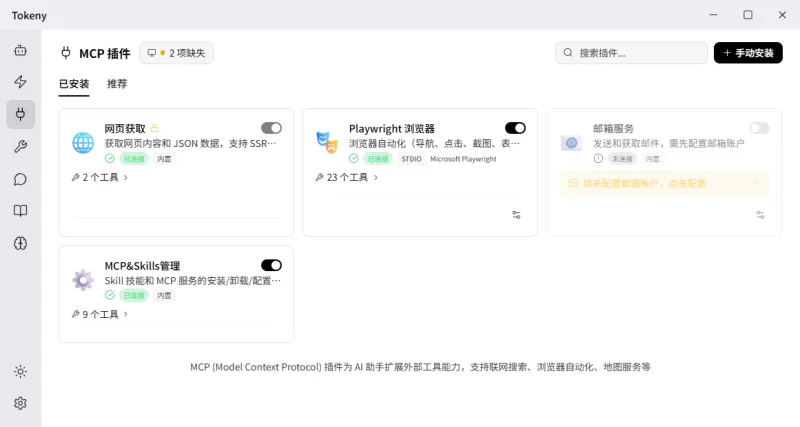Click the search magnifier icon

[x=568, y=53]
